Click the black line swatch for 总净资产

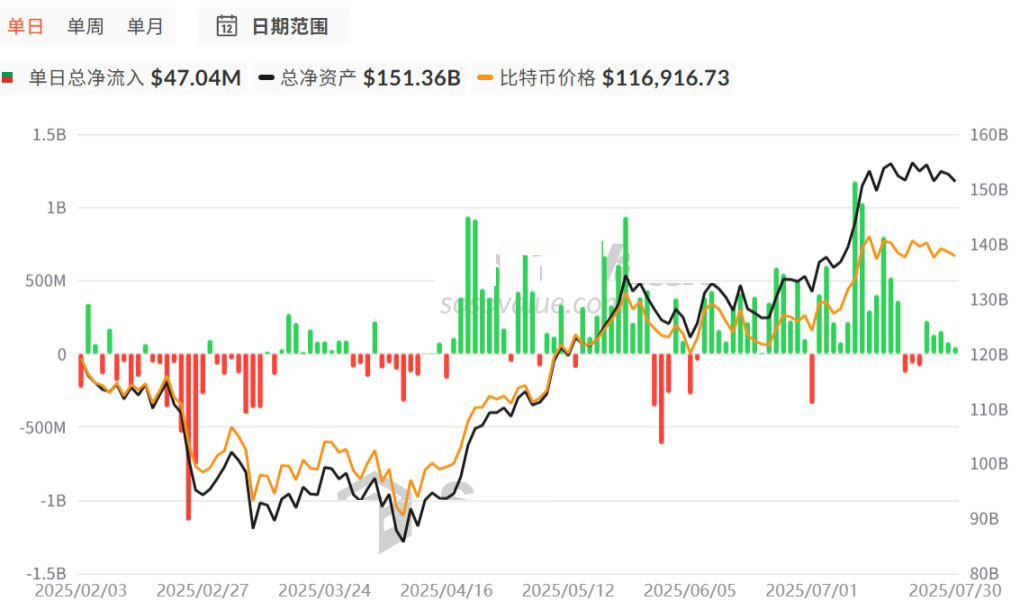point(266,78)
